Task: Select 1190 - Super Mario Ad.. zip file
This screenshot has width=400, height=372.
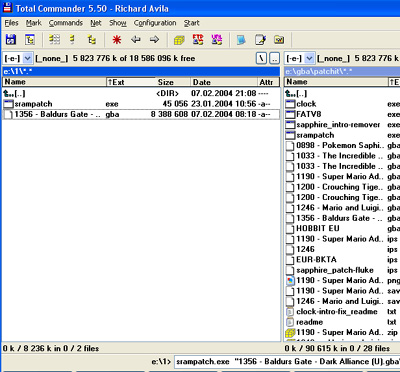Action: tap(342, 332)
